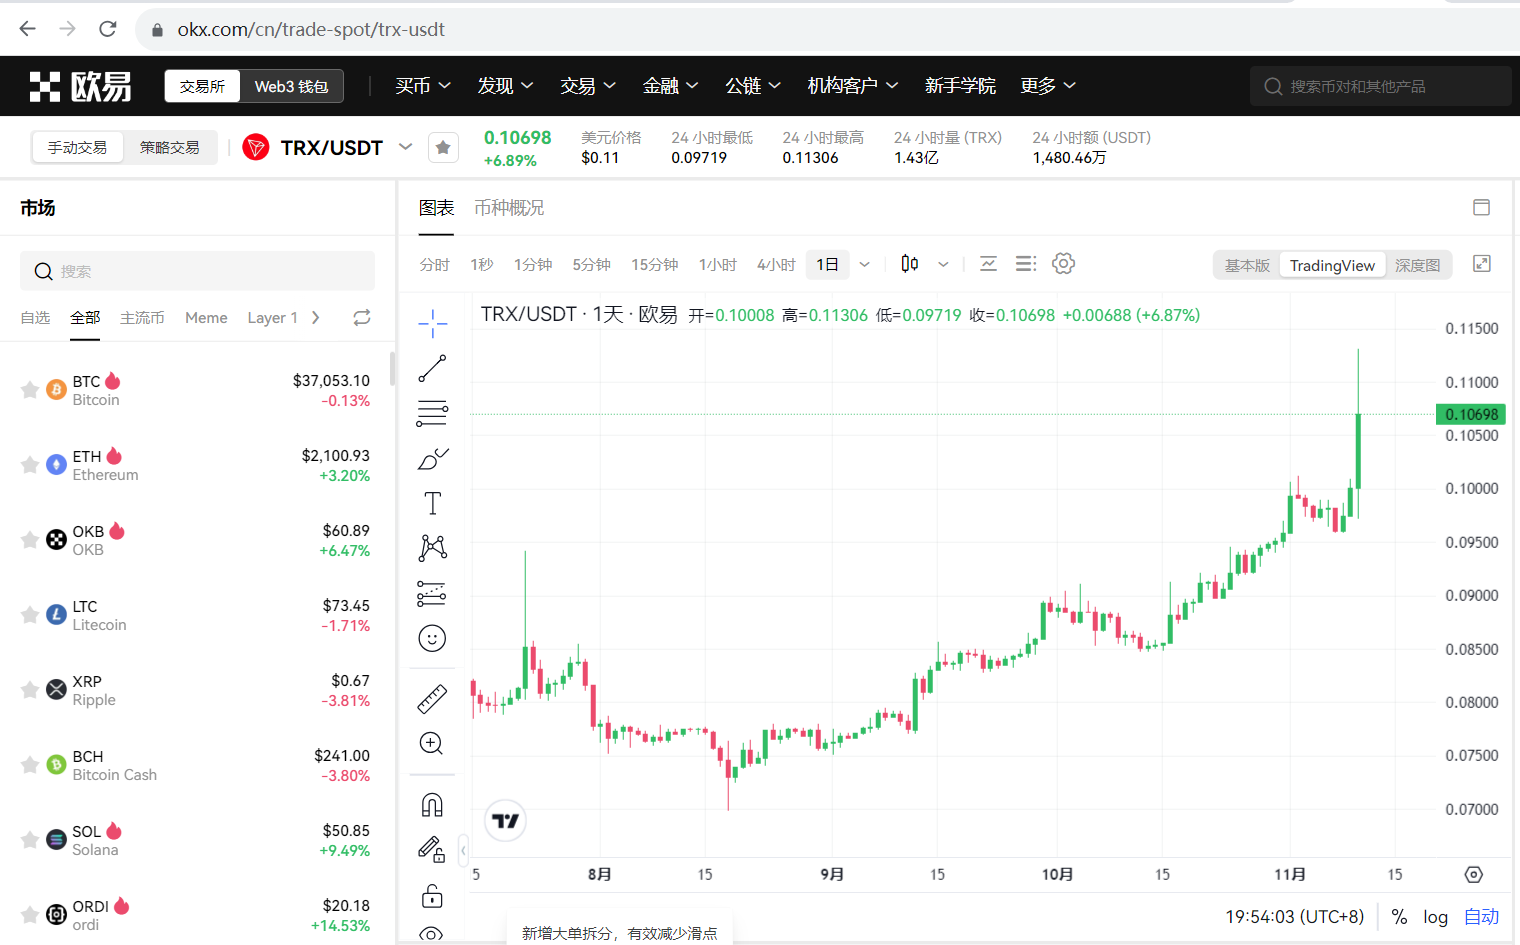Toggle the SOL favorite star
Viewport: 1520px width, 945px height.
click(x=30, y=840)
